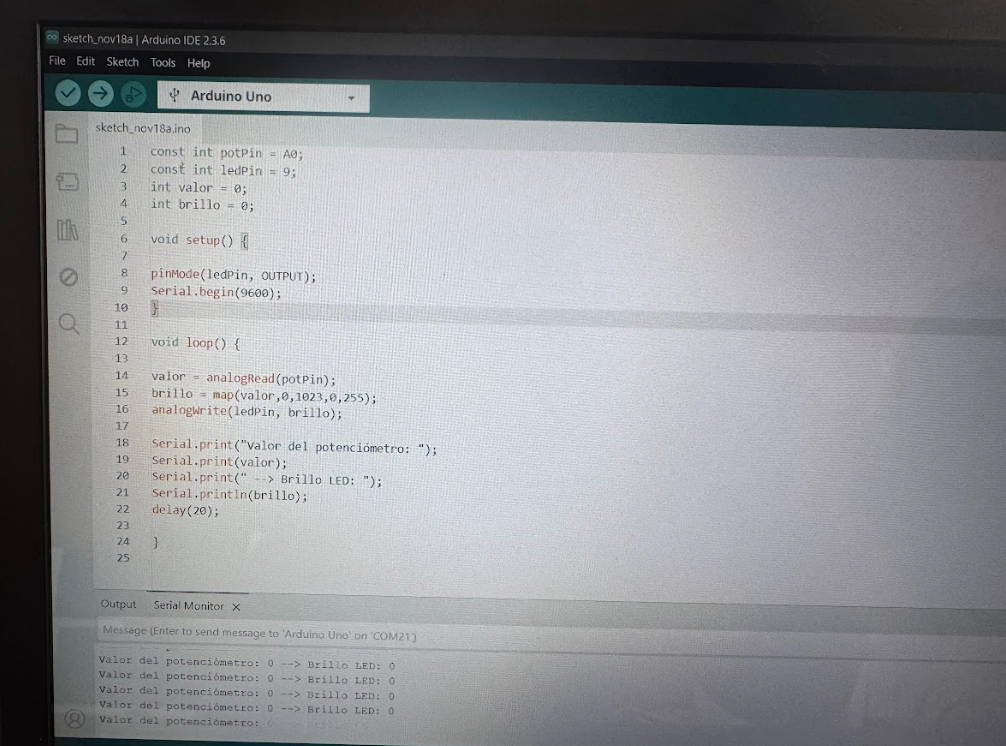Close the Serial Monitor tab
1006x746 pixels.
point(237,607)
